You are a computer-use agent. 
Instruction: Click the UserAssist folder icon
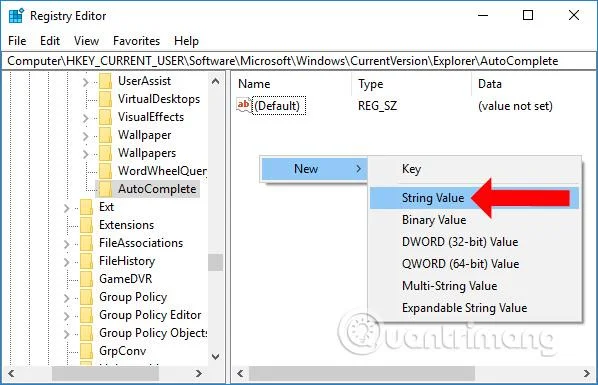(x=105, y=81)
